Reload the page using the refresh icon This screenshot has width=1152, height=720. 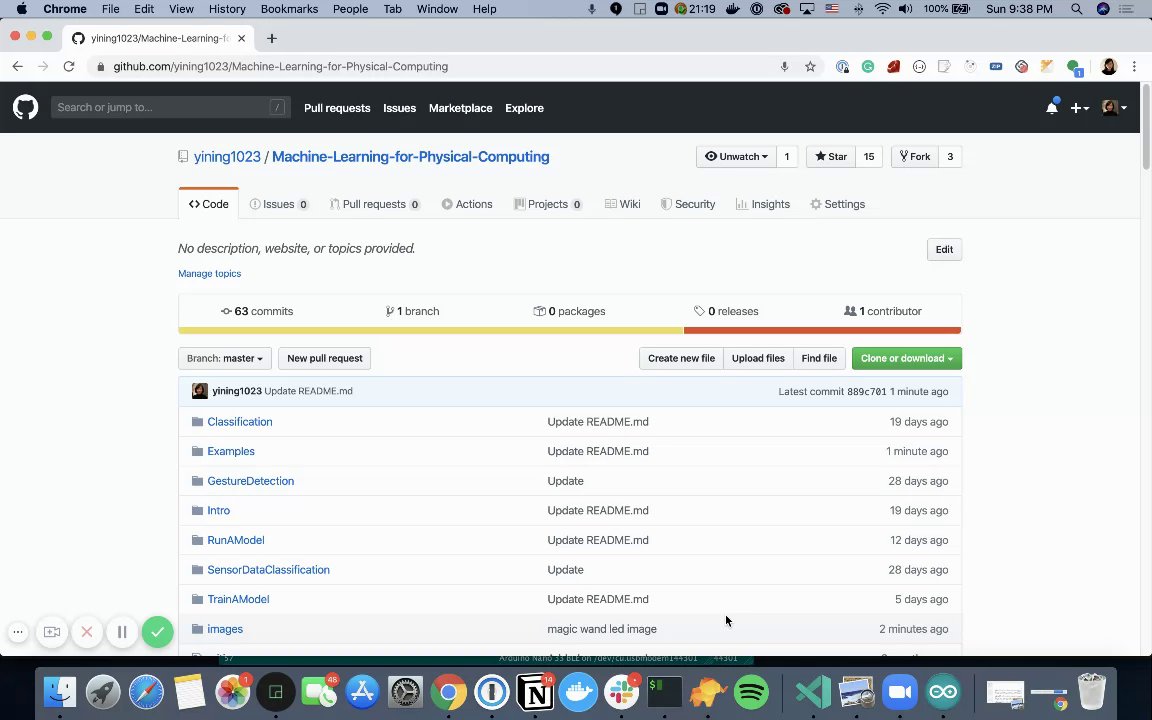pos(69,66)
